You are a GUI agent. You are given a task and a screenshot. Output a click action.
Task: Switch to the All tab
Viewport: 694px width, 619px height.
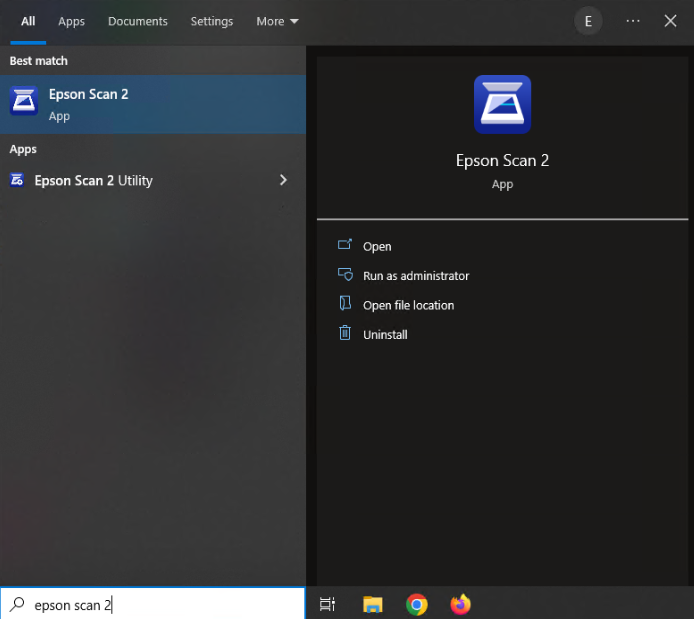[28, 21]
